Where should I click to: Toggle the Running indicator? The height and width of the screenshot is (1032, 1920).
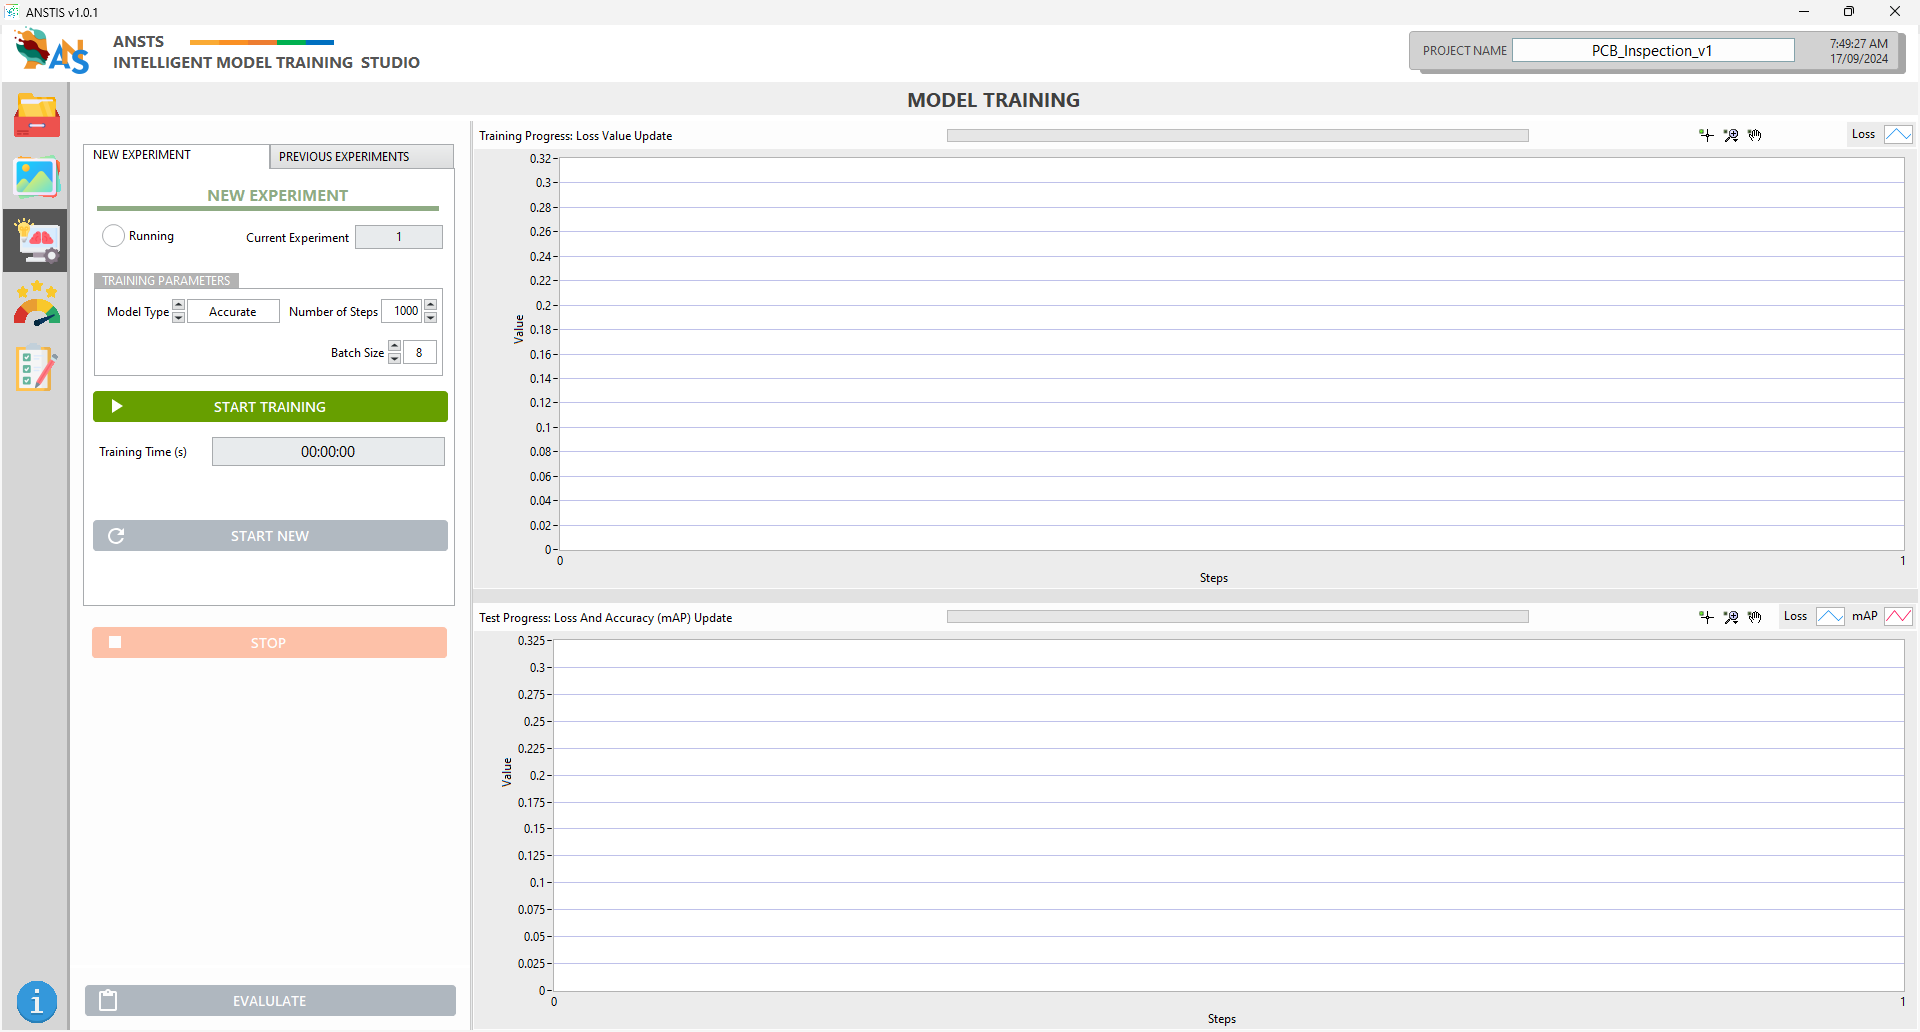pos(113,236)
